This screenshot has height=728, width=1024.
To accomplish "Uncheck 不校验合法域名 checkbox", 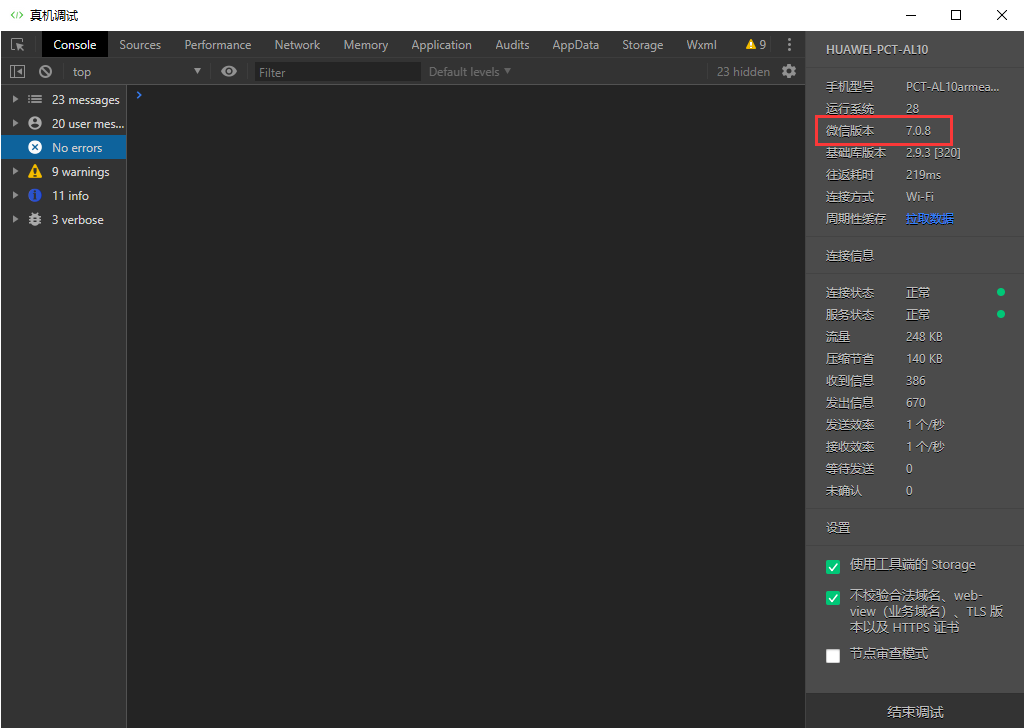I will click(x=833, y=597).
